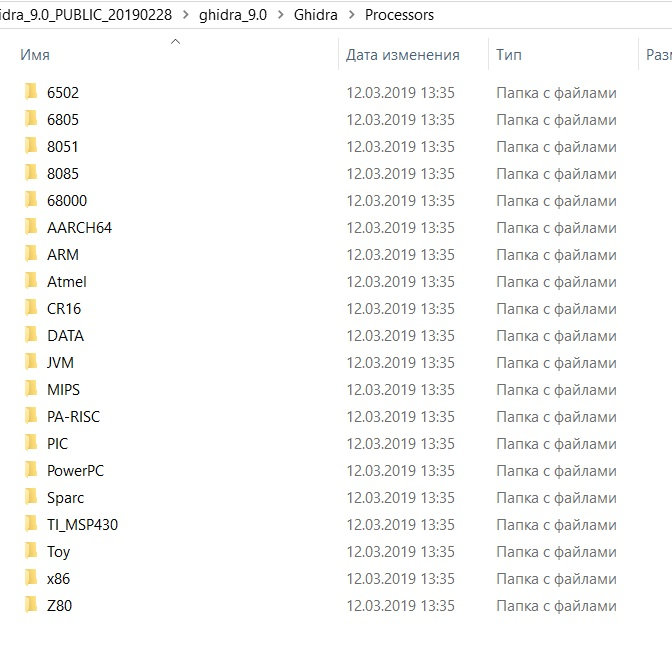Navigate to the ghidra_9.0_PUBLIC_20190228 breadcrumb

[86, 15]
